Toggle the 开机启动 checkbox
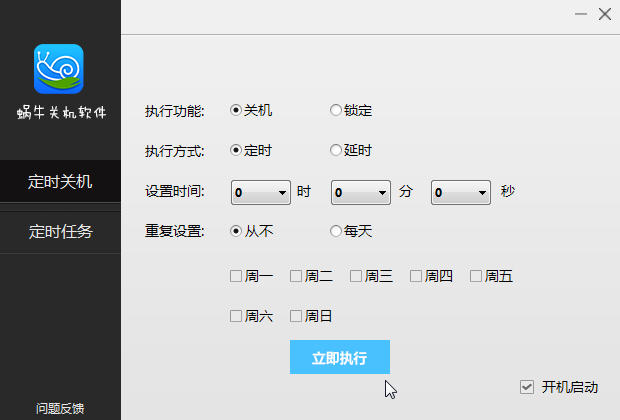Screen dimensions: 620x420 click(527, 387)
